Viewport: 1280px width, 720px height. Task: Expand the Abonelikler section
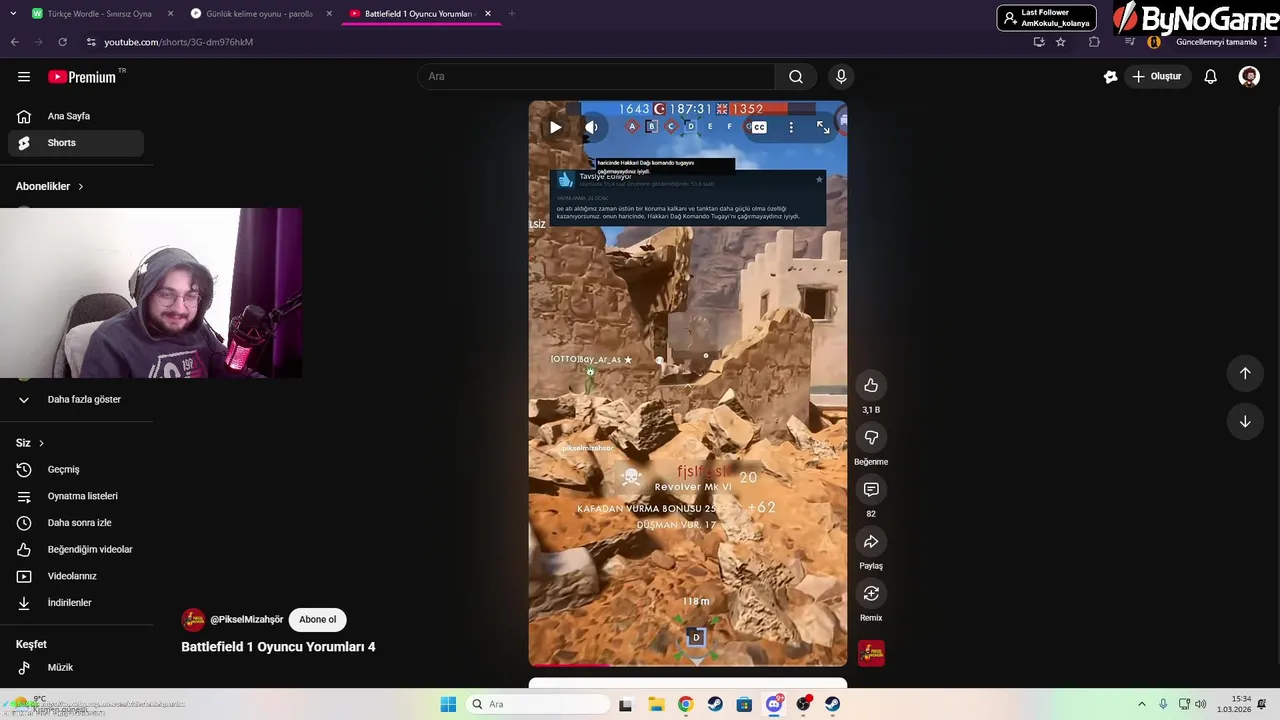click(x=50, y=187)
